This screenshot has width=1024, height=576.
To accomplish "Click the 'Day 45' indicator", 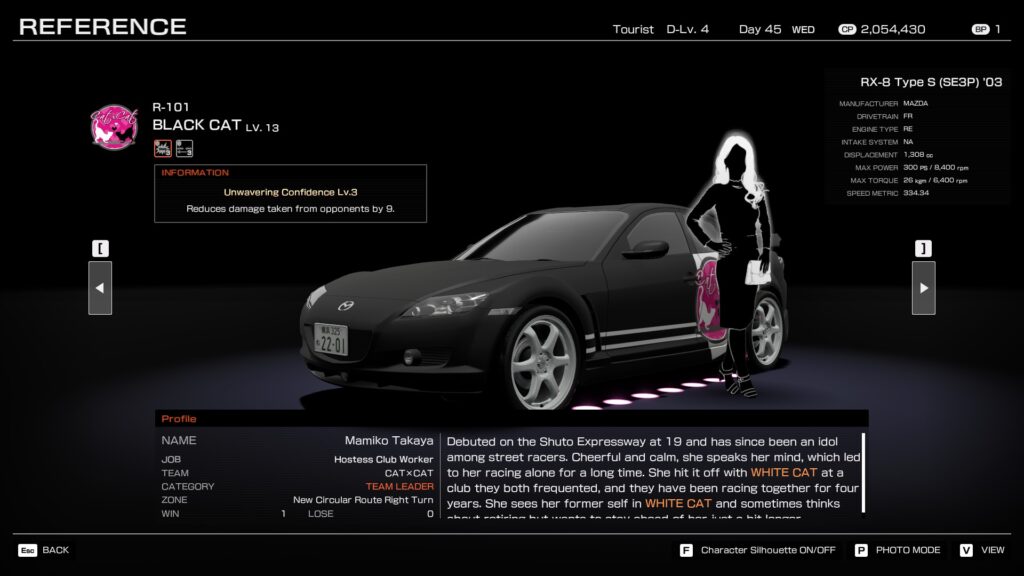I will click(x=760, y=29).
